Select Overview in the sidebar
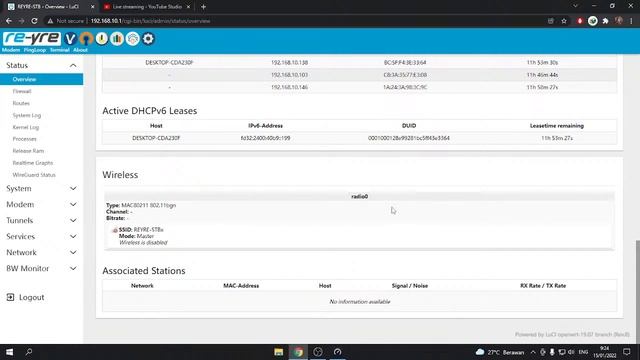The image size is (640, 360). [x=41, y=79]
